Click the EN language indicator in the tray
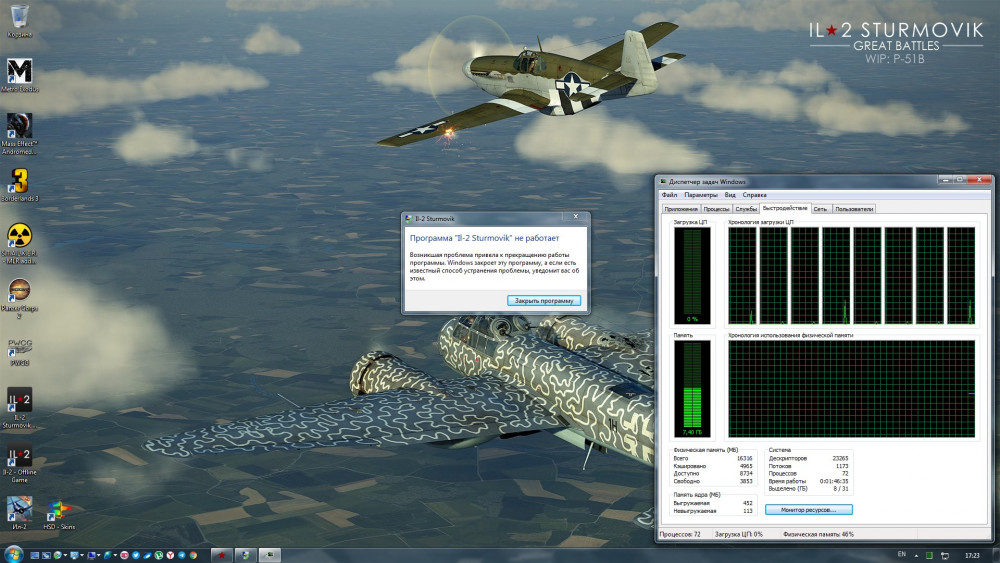Viewport: 1000px width, 563px height. (902, 554)
